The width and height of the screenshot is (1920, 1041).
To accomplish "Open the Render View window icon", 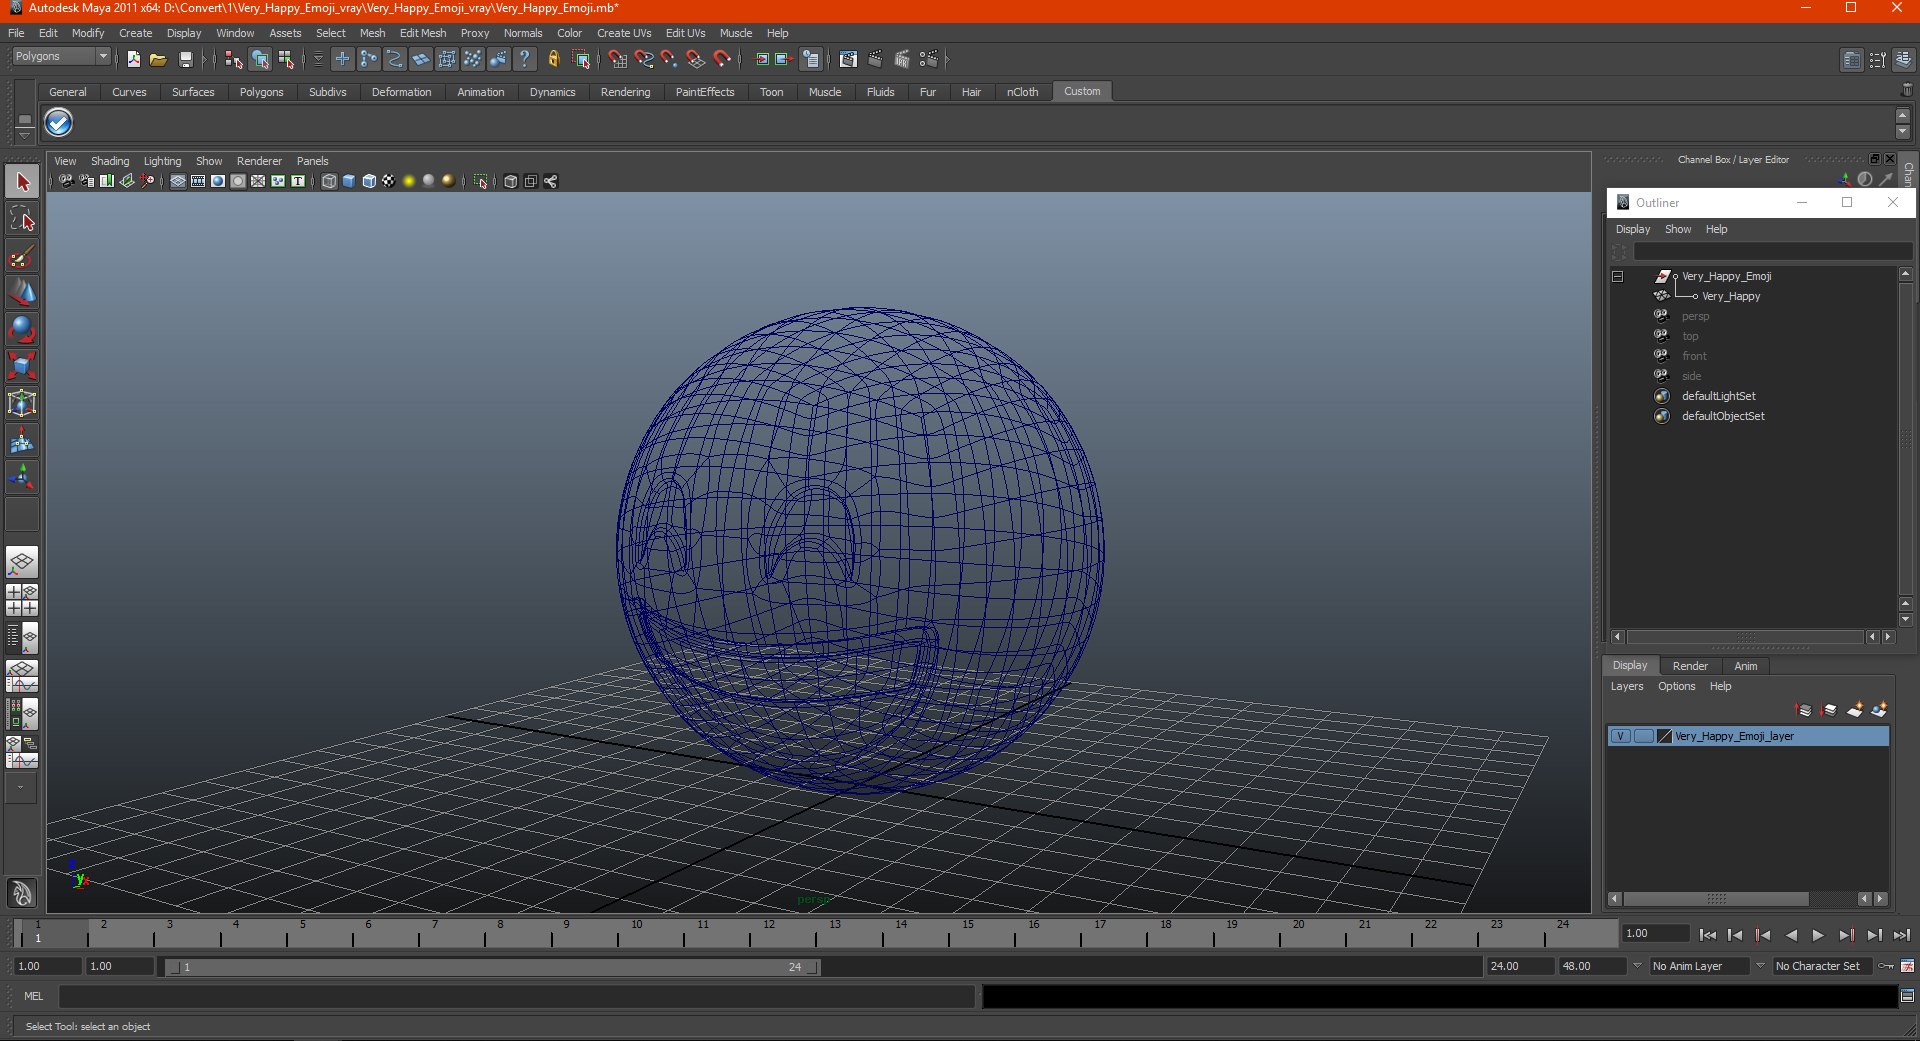I will pos(848,59).
